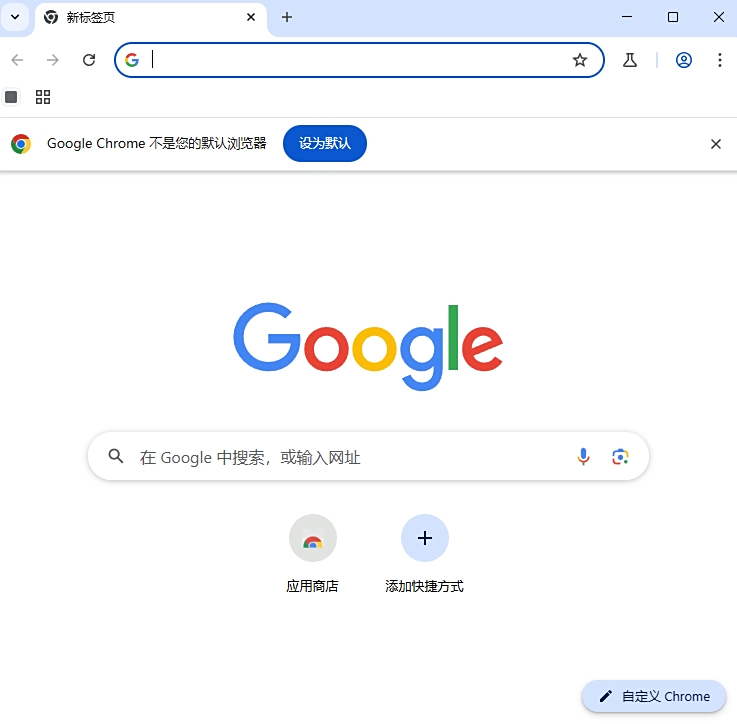Open the profile avatar icon

pos(683,60)
